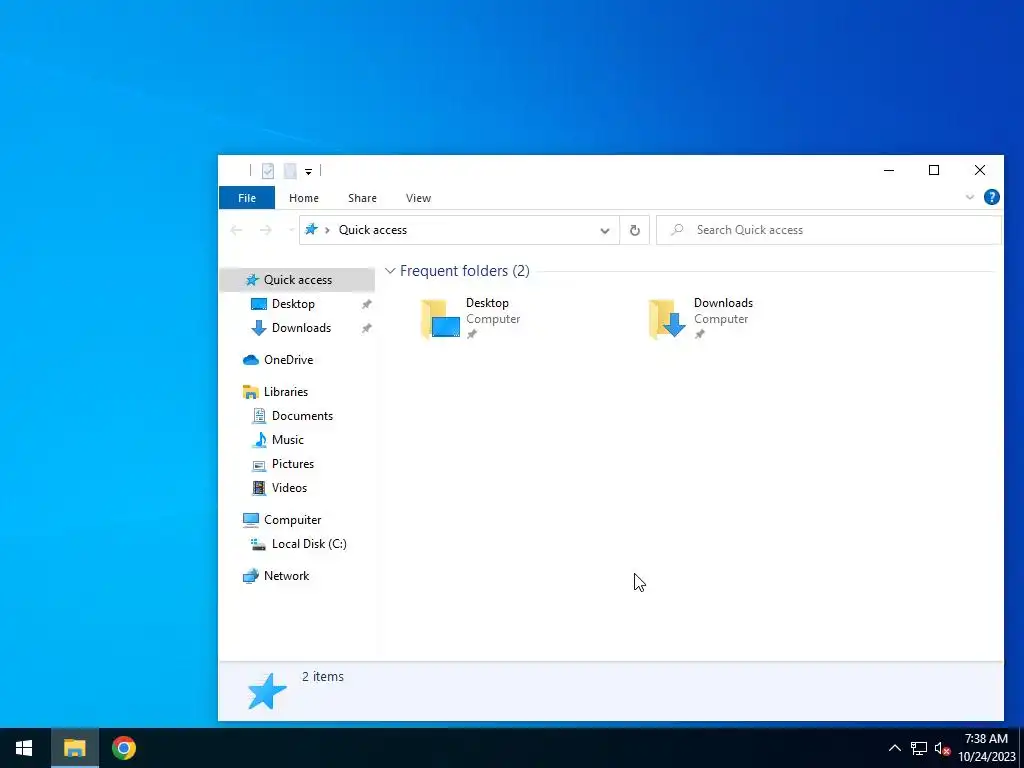The width and height of the screenshot is (1024, 768).
Task: Click the 2 items status text
Action: pos(323,677)
